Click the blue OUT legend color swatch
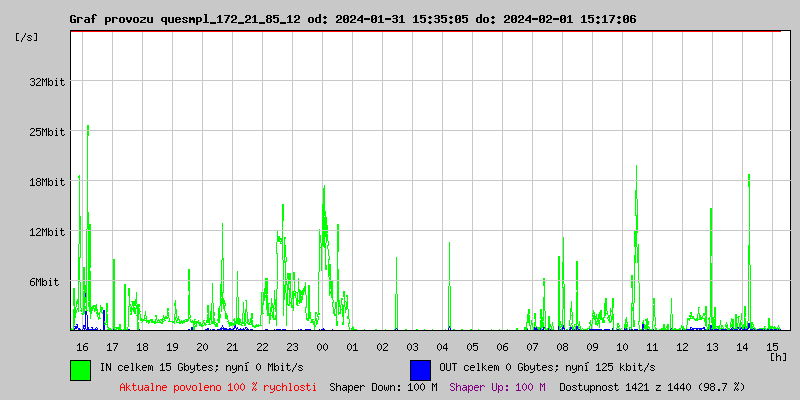 coord(420,369)
